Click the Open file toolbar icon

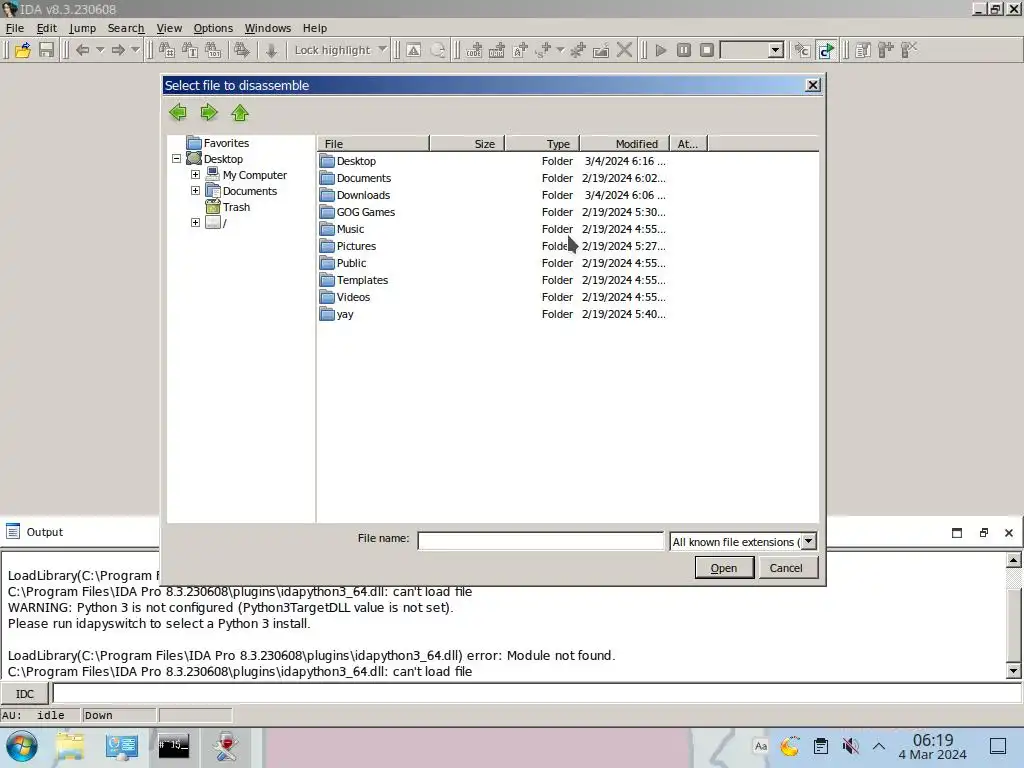coord(23,50)
